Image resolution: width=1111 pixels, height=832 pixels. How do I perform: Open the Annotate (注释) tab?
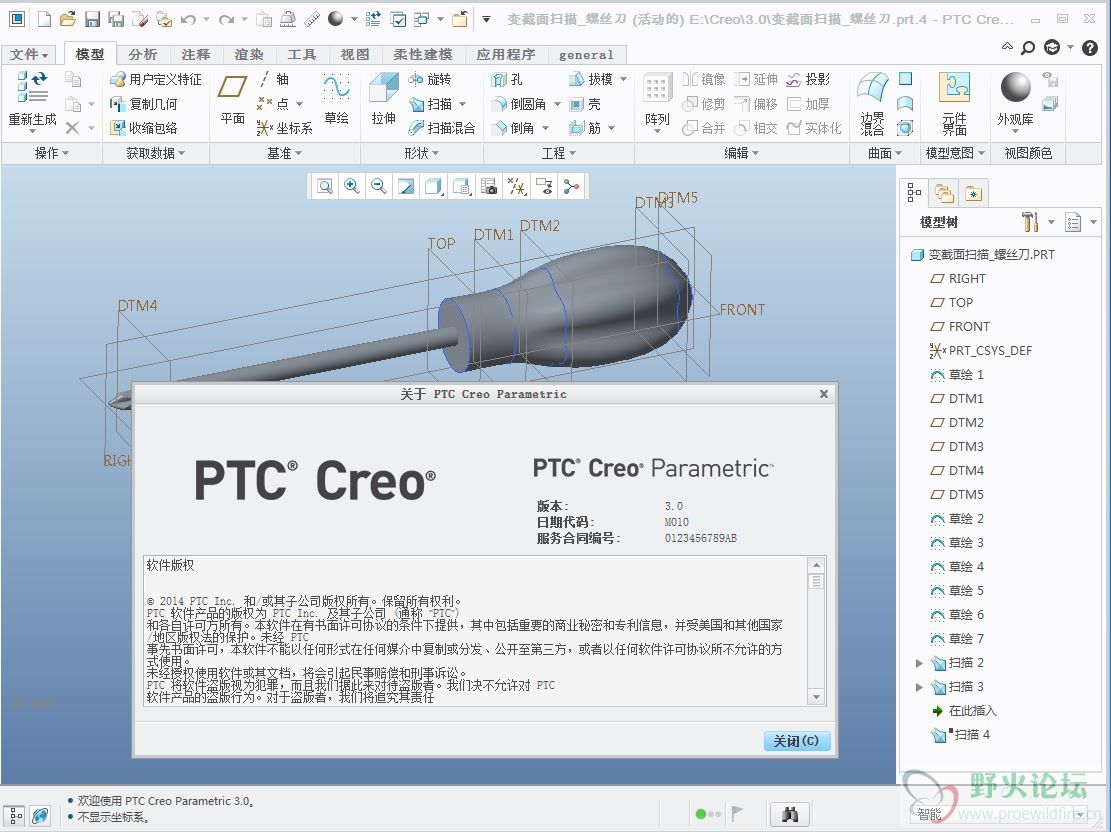pyautogui.click(x=196, y=55)
